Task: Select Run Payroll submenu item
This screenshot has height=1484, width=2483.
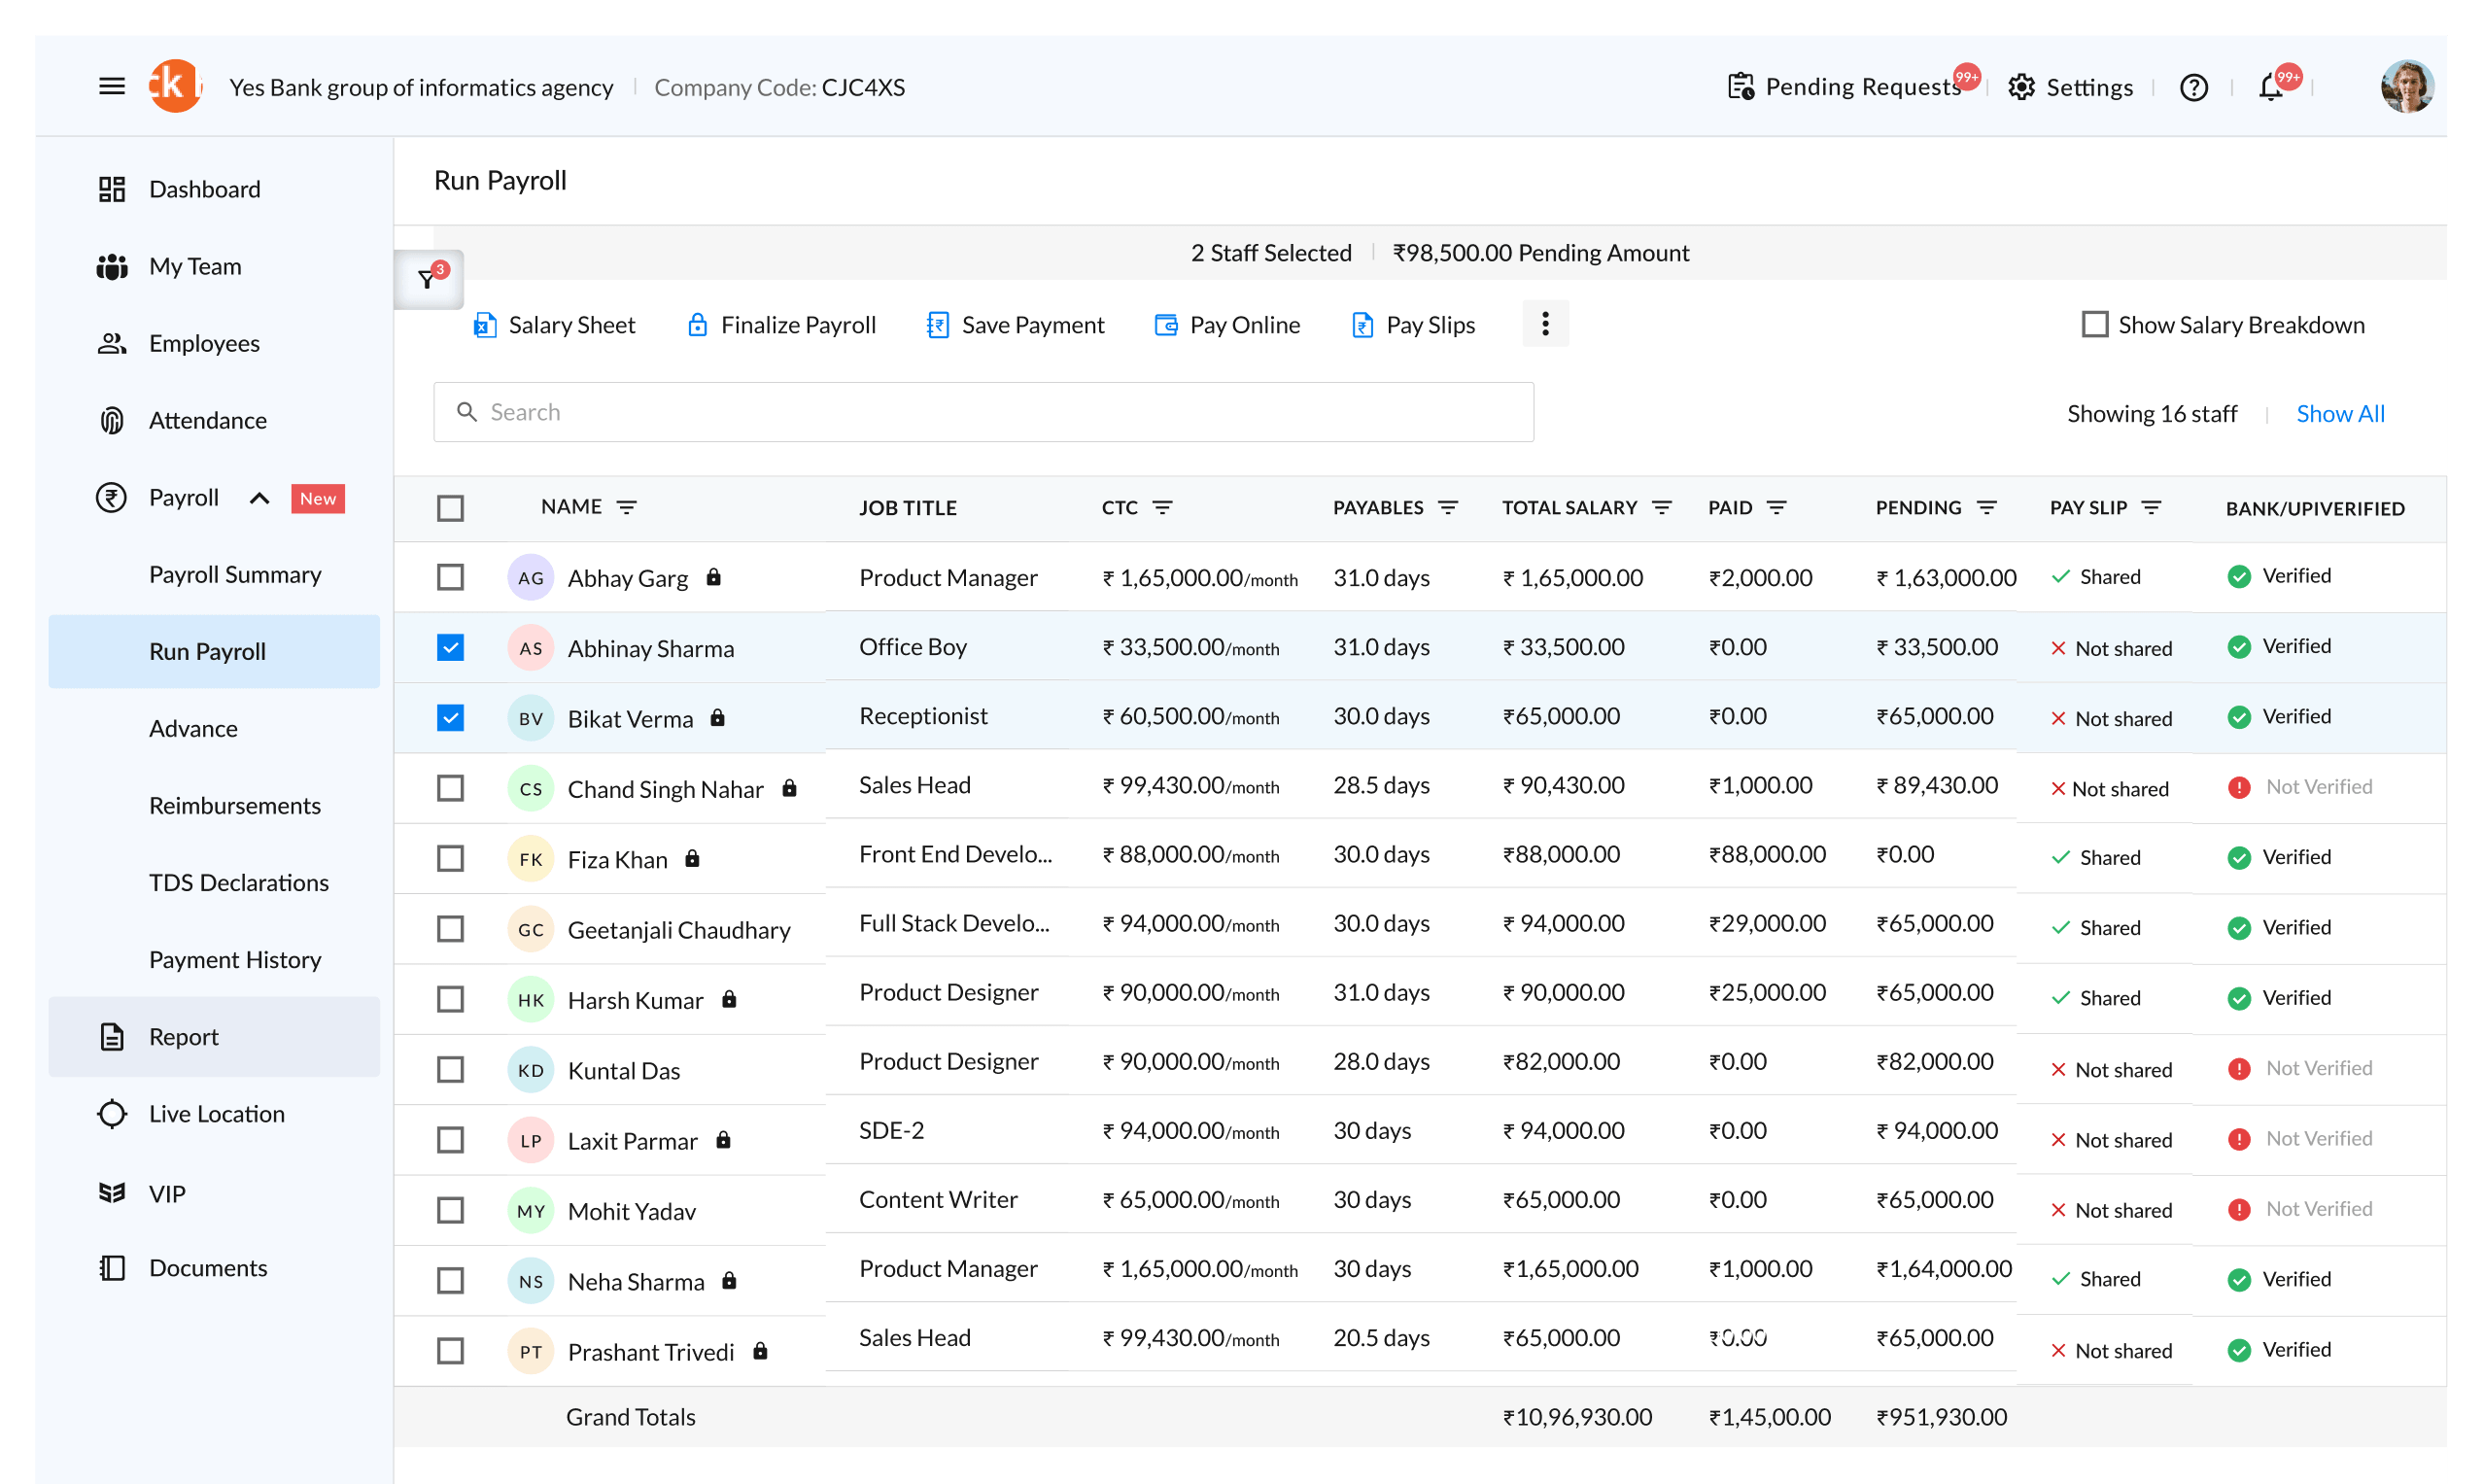Action: click(x=214, y=651)
